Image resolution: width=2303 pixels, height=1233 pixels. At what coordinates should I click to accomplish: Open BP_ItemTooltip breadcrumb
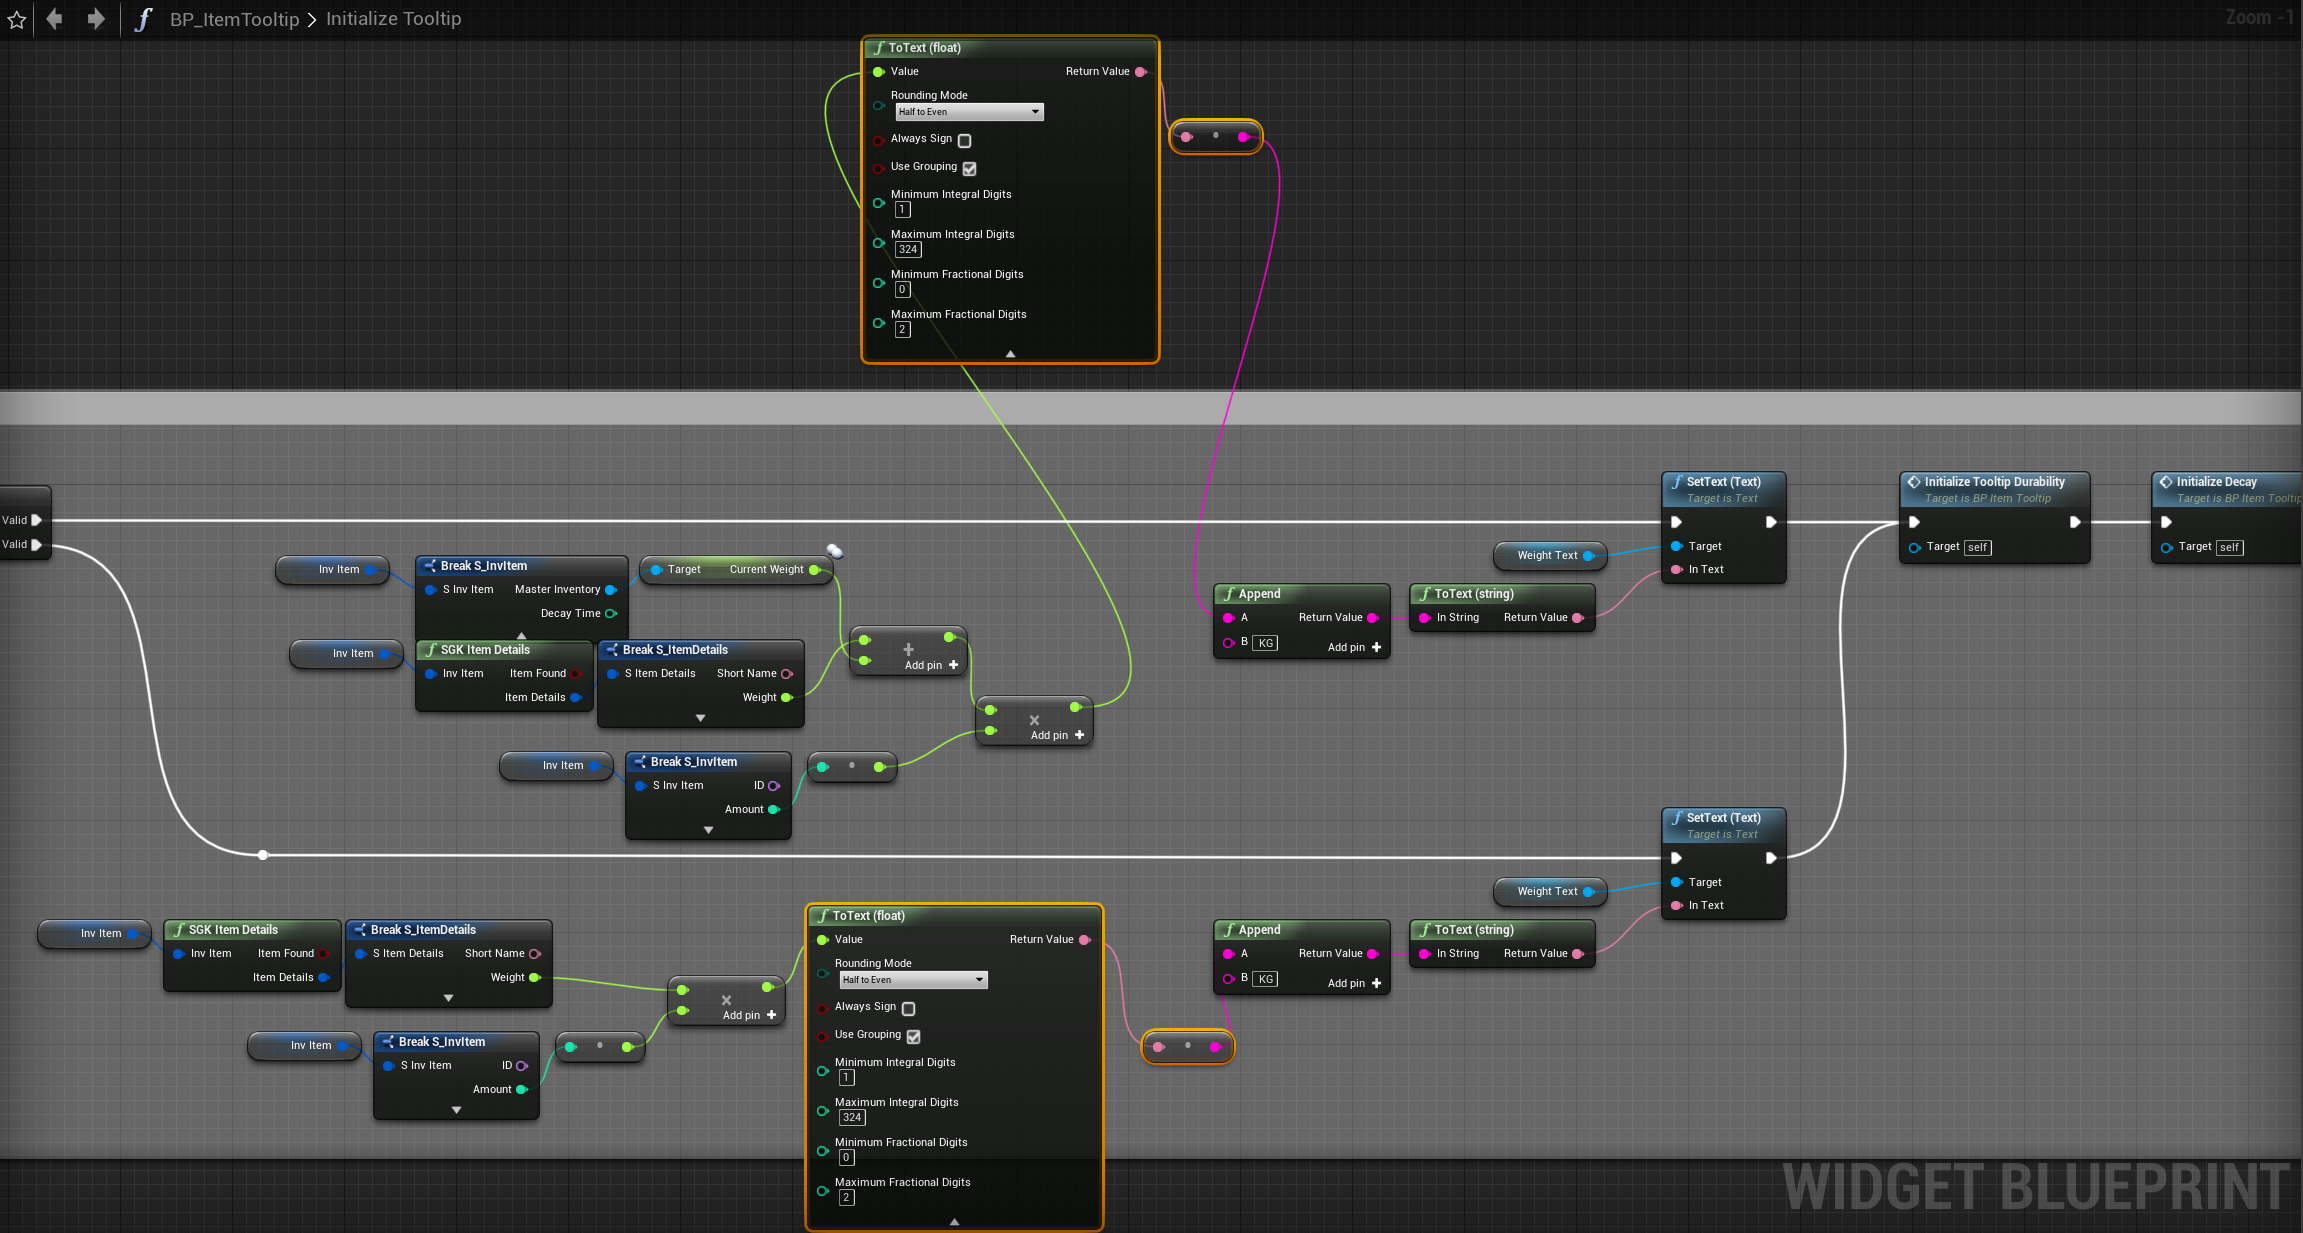[234, 19]
